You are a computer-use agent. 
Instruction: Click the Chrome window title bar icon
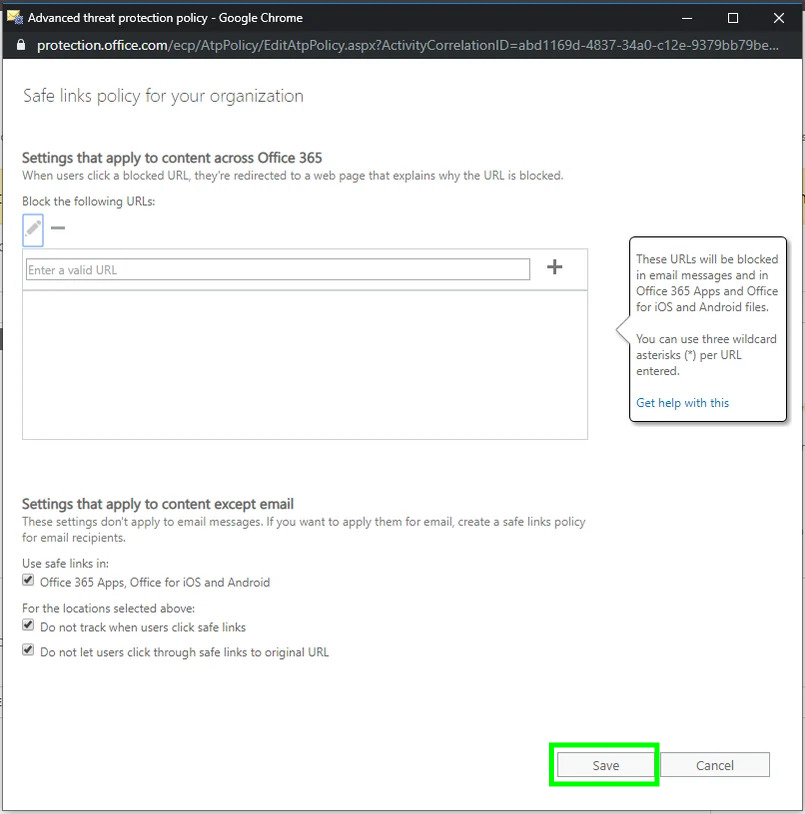(15, 17)
